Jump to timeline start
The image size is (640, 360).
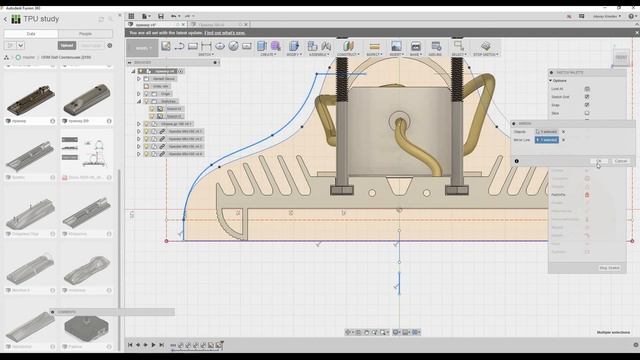[x=130, y=345]
